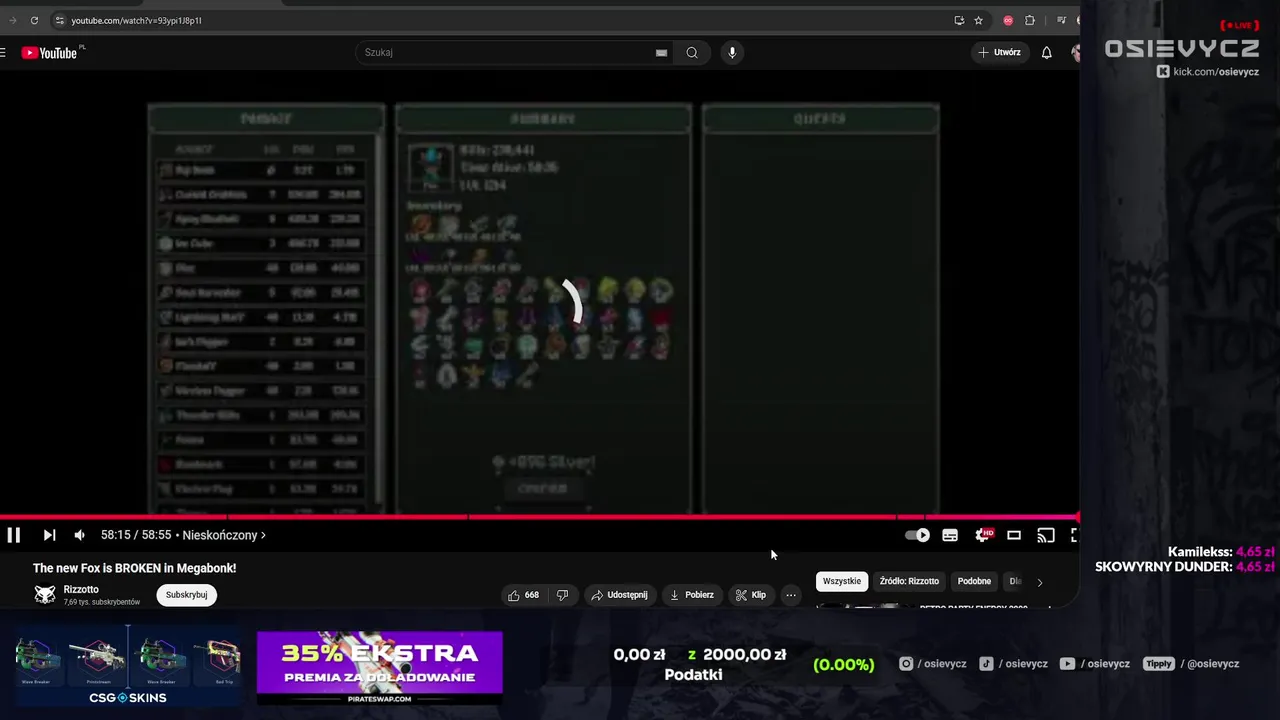Viewport: 1280px width, 720px height.
Task: Pause the YouTube video
Action: 14,535
